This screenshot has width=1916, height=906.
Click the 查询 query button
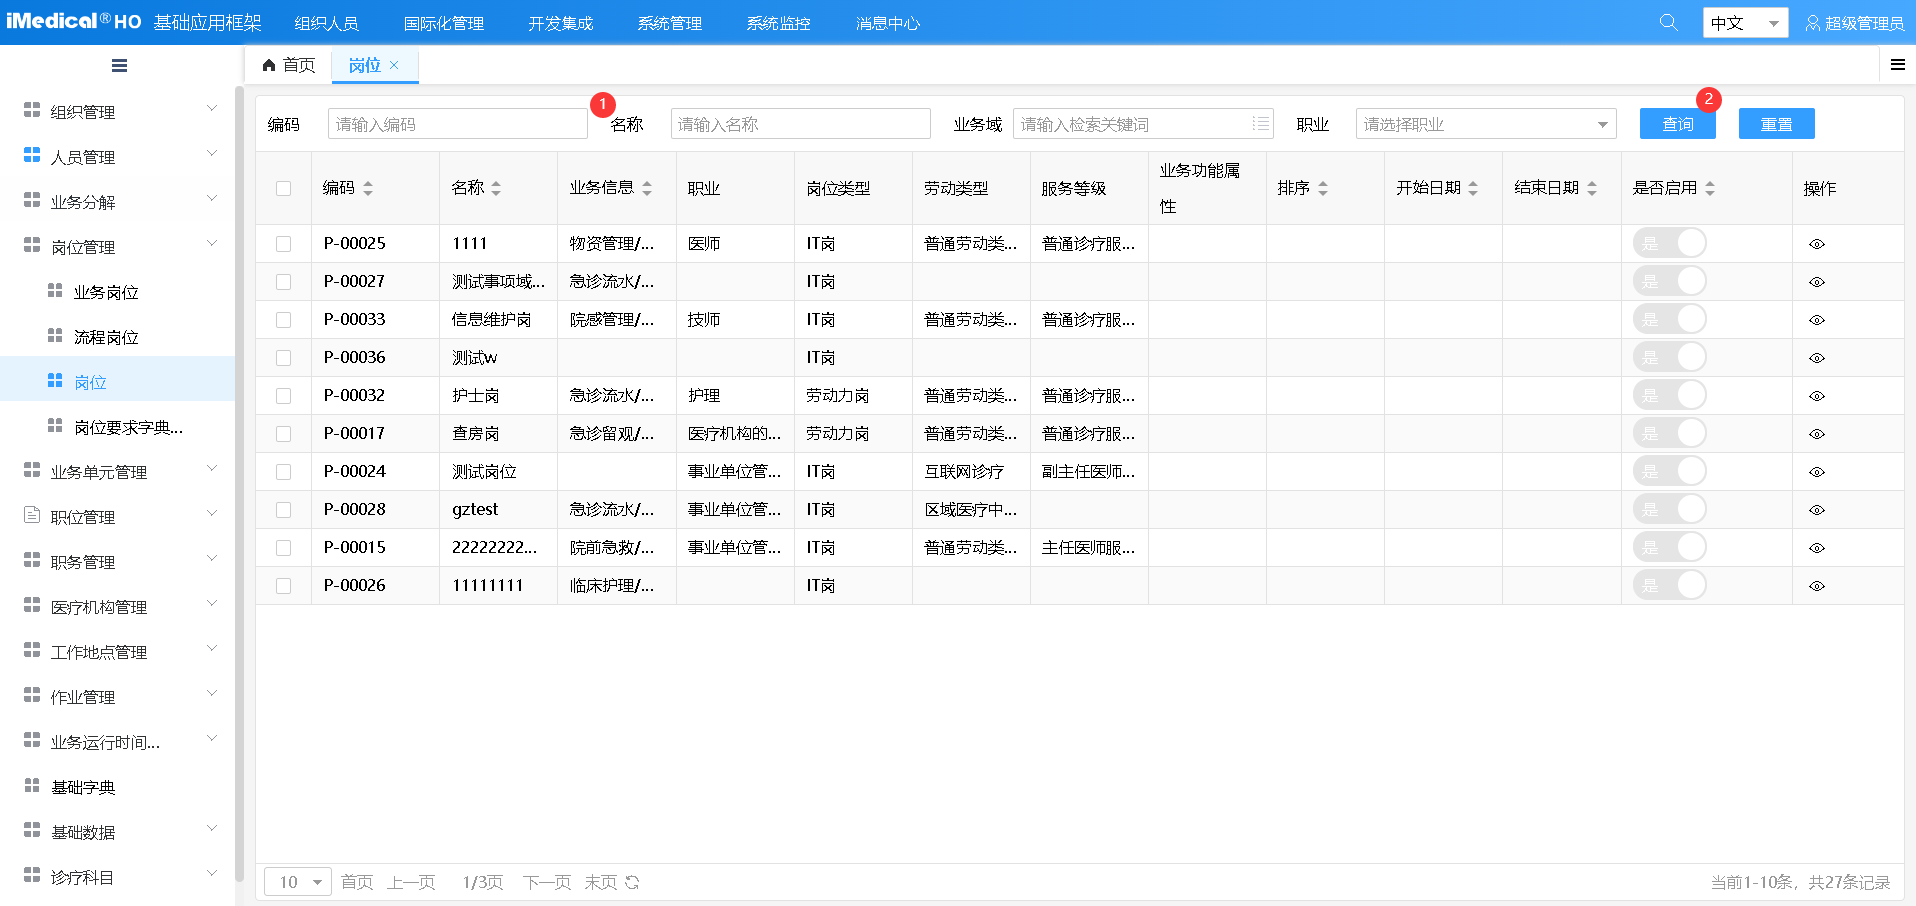tap(1676, 123)
